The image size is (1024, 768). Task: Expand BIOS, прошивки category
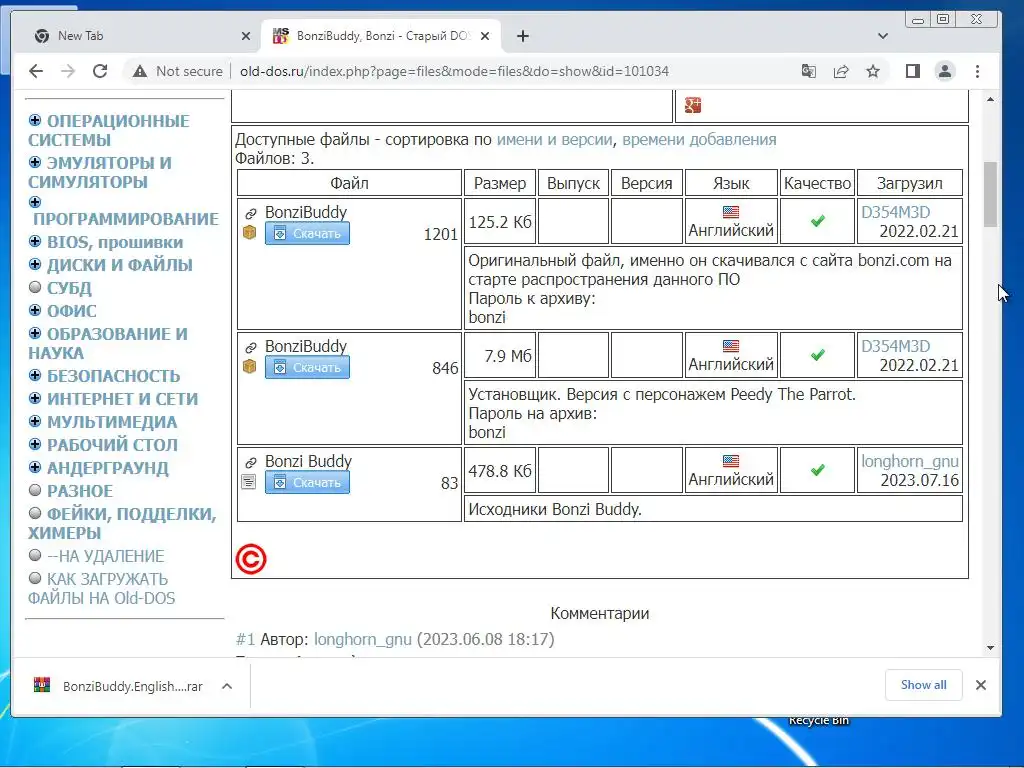tap(35, 242)
